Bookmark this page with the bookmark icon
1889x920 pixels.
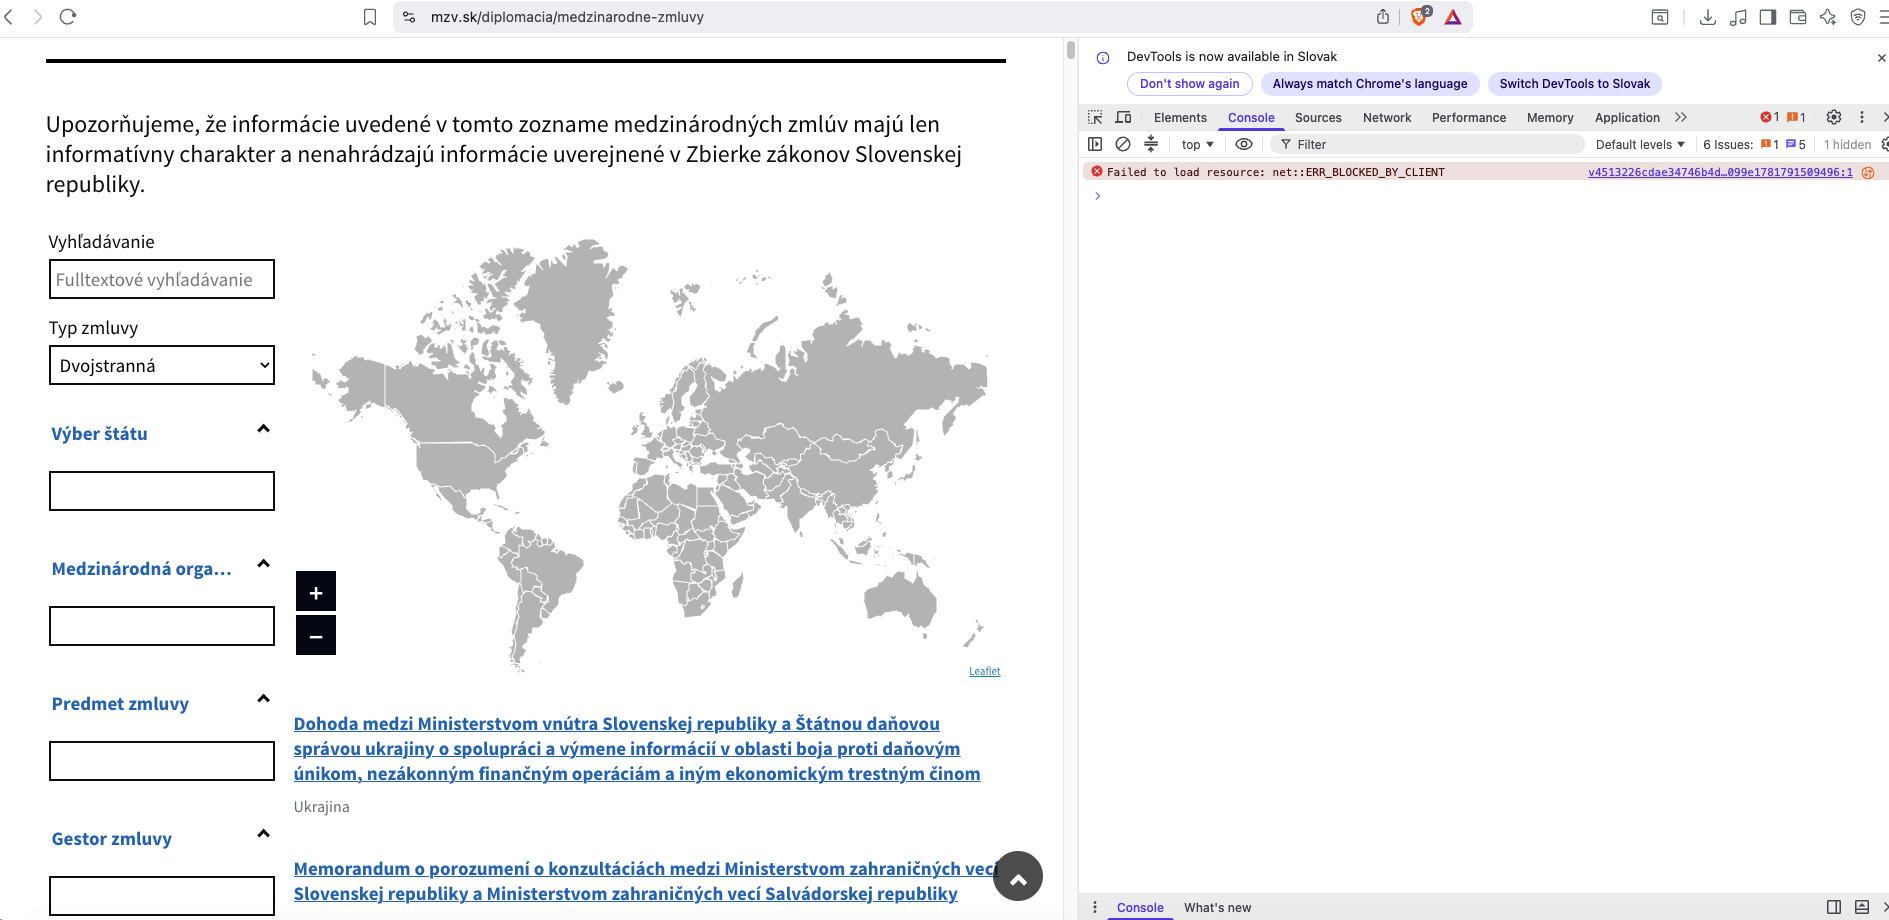coord(370,17)
